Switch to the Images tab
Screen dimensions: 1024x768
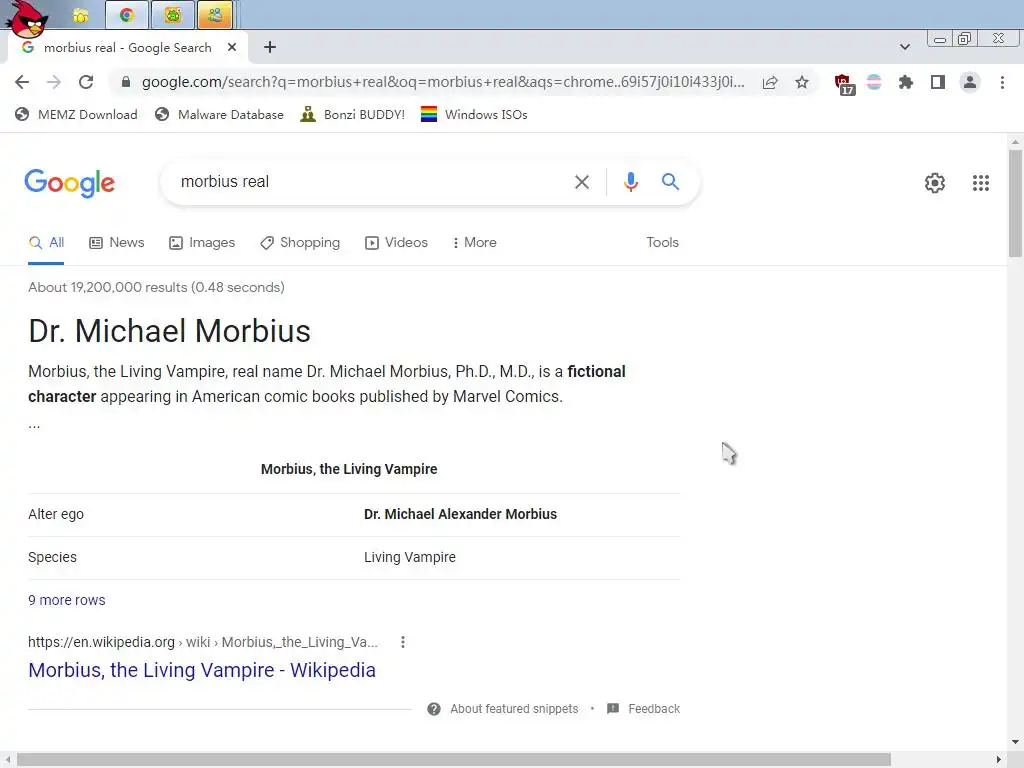202,242
